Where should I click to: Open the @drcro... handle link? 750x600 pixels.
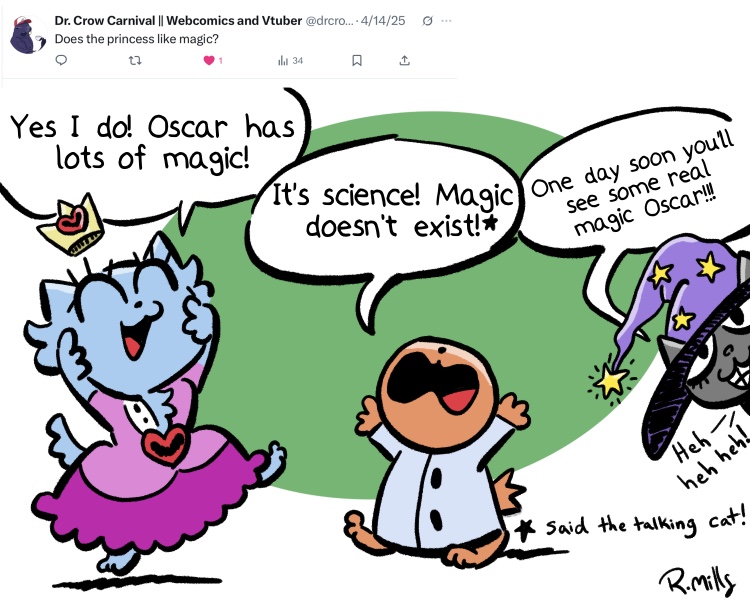[329, 21]
